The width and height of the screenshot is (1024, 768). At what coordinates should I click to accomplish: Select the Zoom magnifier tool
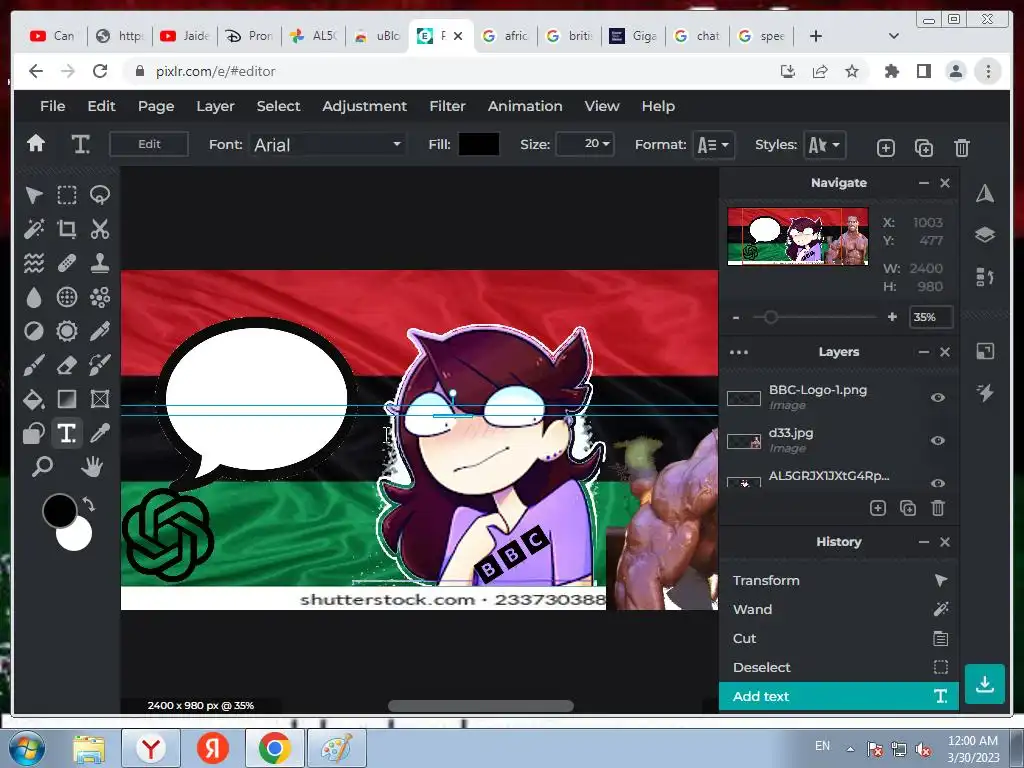pyautogui.click(x=42, y=466)
